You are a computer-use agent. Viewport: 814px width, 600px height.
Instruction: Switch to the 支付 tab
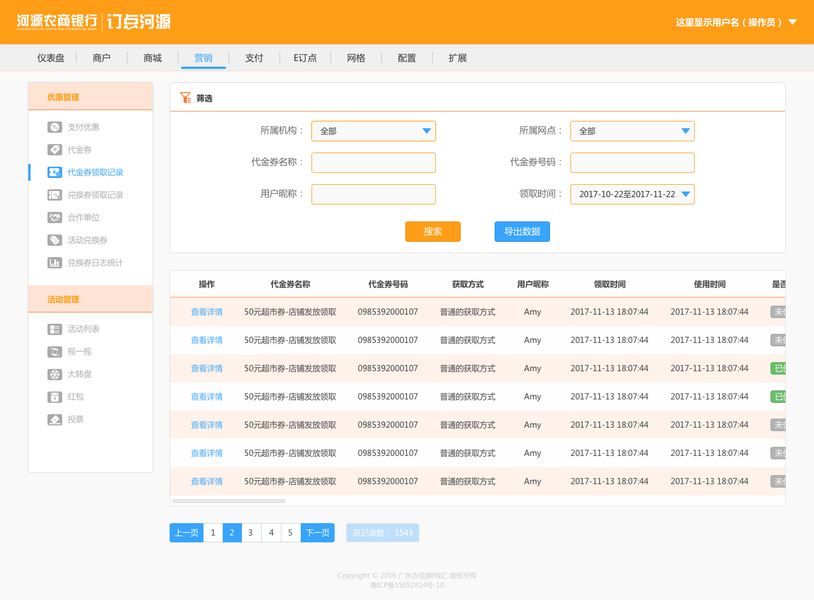coord(254,58)
